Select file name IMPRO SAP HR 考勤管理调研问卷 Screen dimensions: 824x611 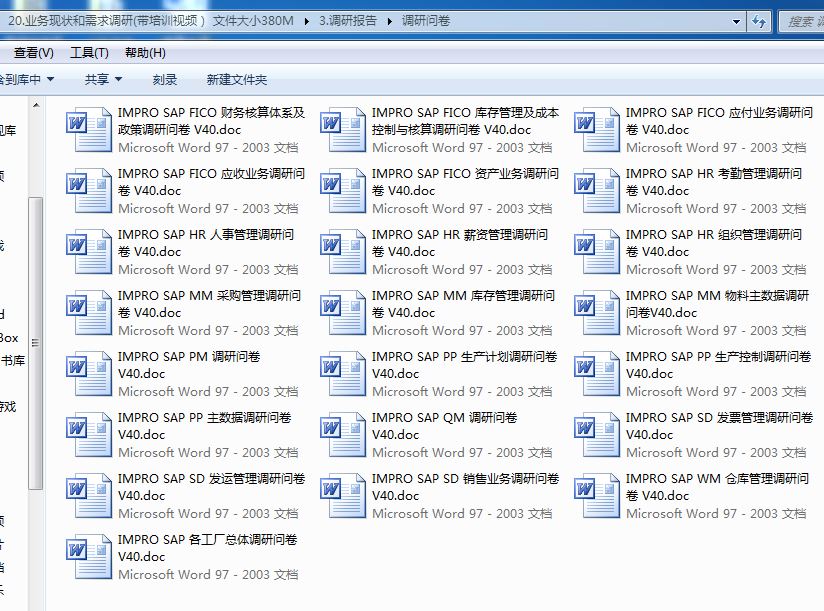pyautogui.click(x=714, y=182)
